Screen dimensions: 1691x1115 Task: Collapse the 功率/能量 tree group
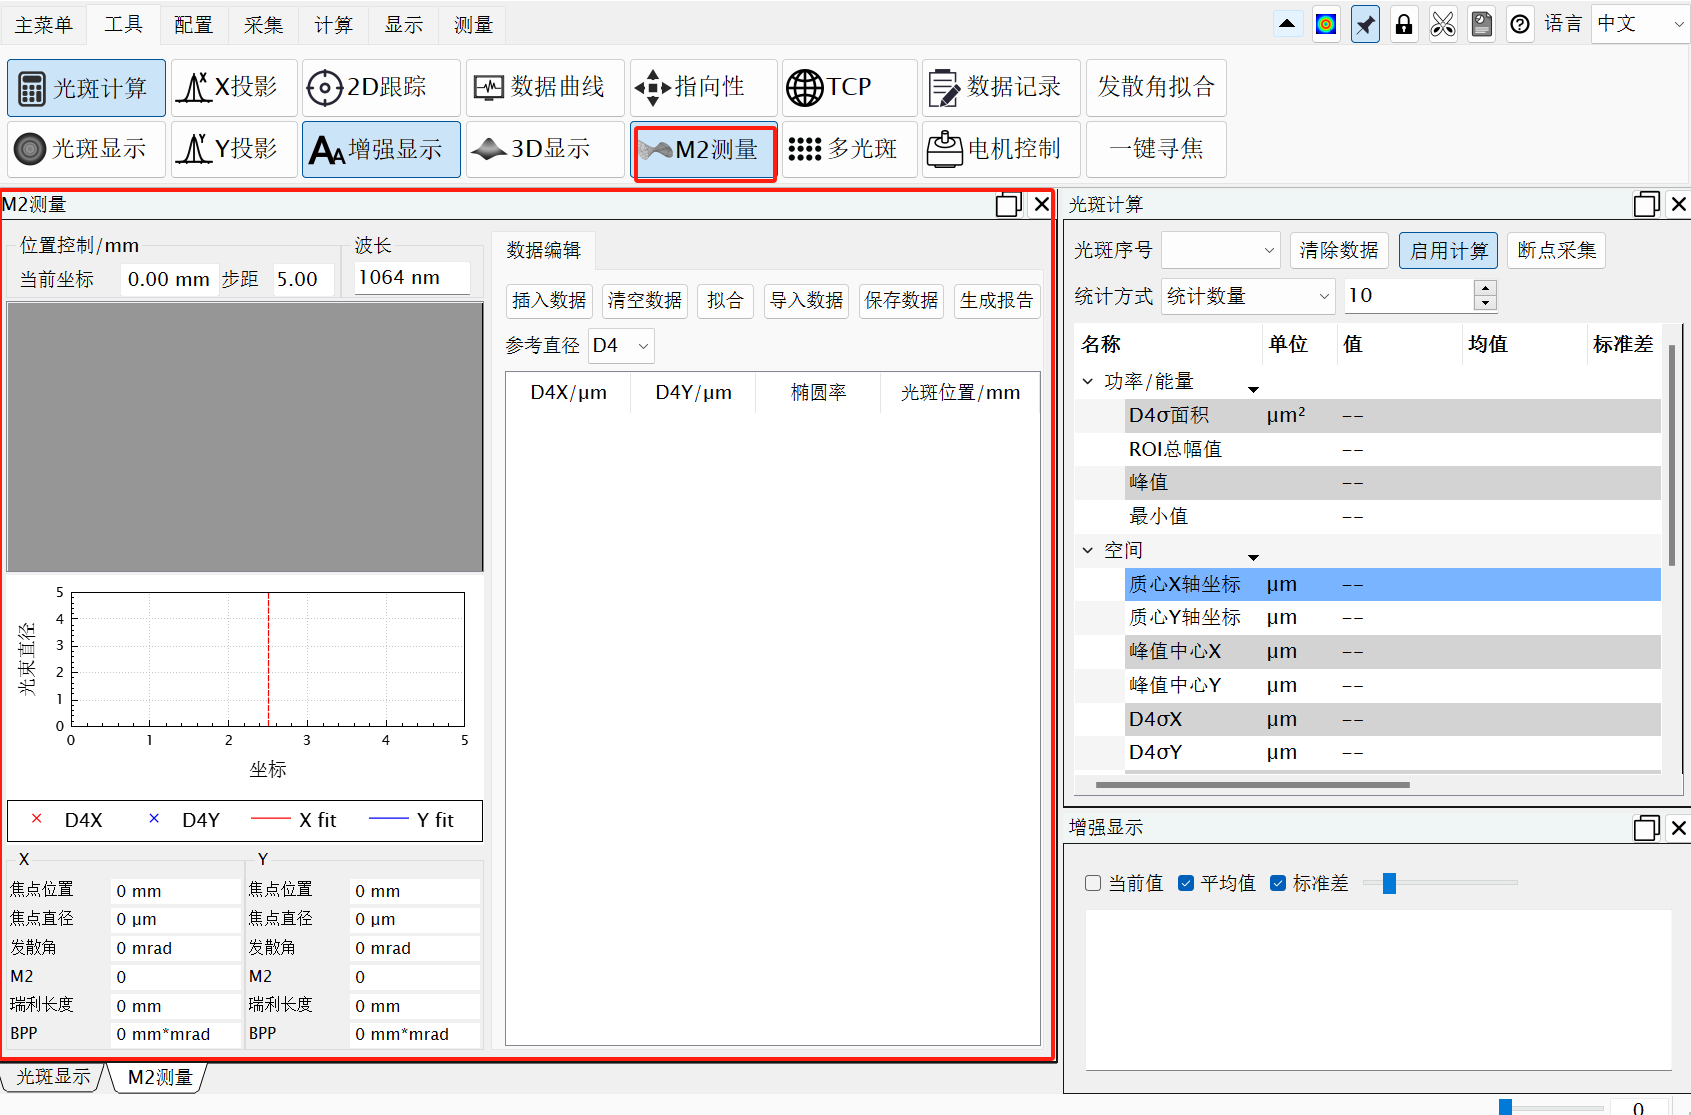[x=1088, y=382]
